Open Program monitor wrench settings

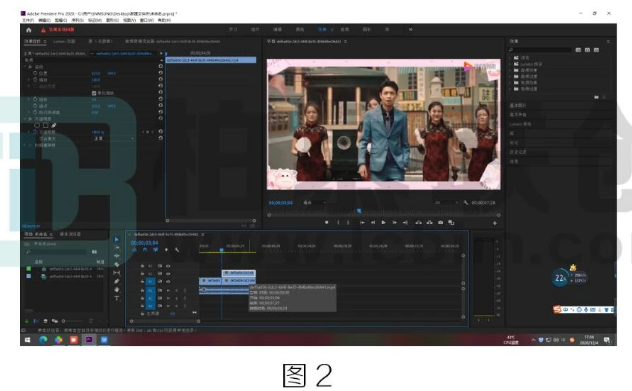466,203
